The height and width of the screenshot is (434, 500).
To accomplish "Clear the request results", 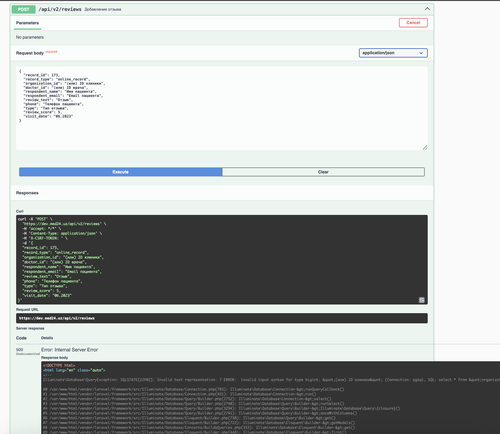I will point(323,172).
